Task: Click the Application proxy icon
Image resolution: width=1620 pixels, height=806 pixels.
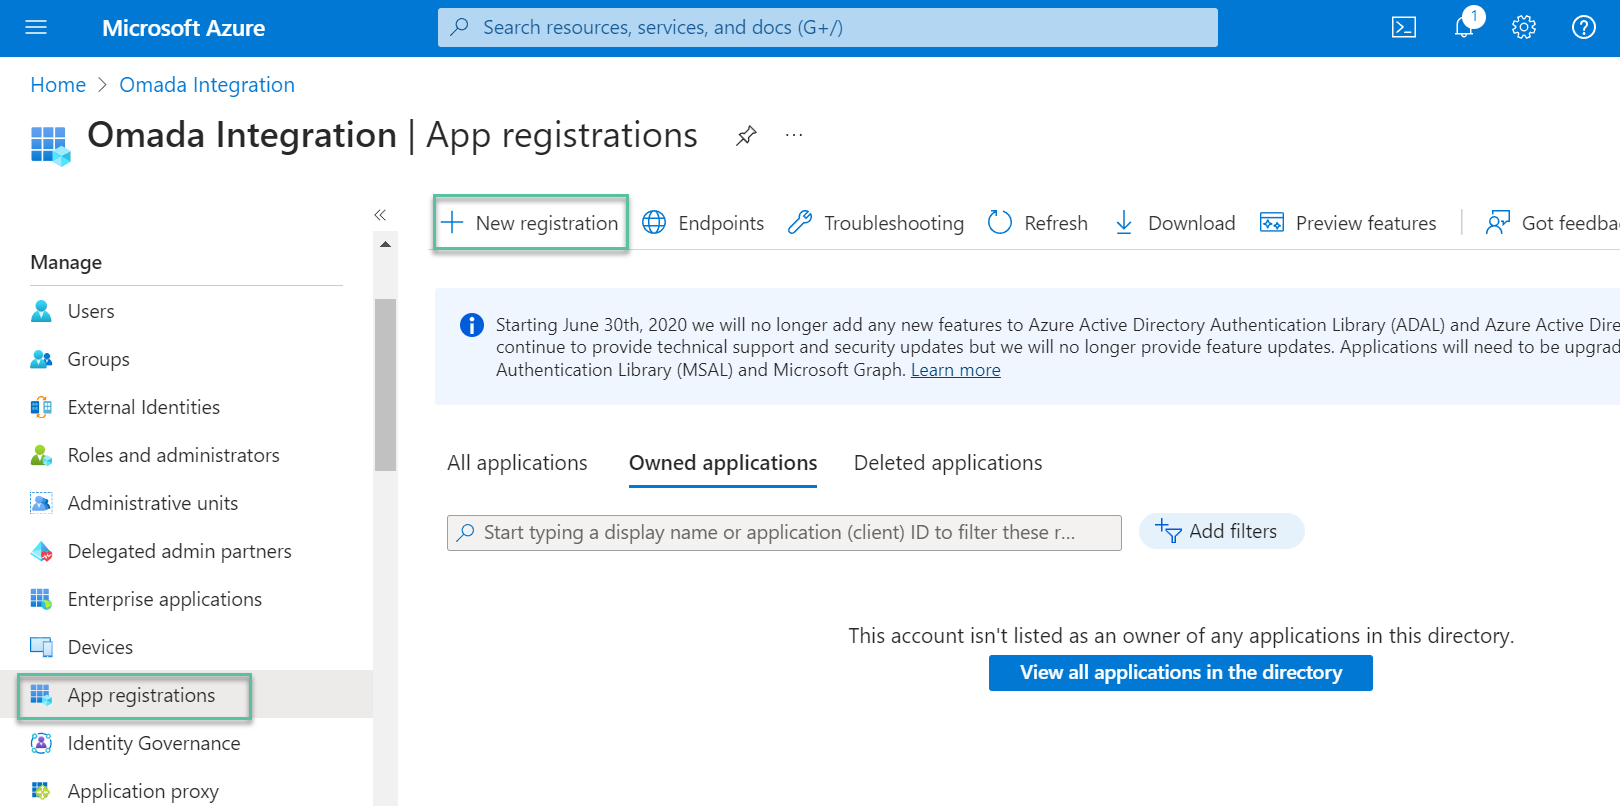Action: (x=41, y=791)
